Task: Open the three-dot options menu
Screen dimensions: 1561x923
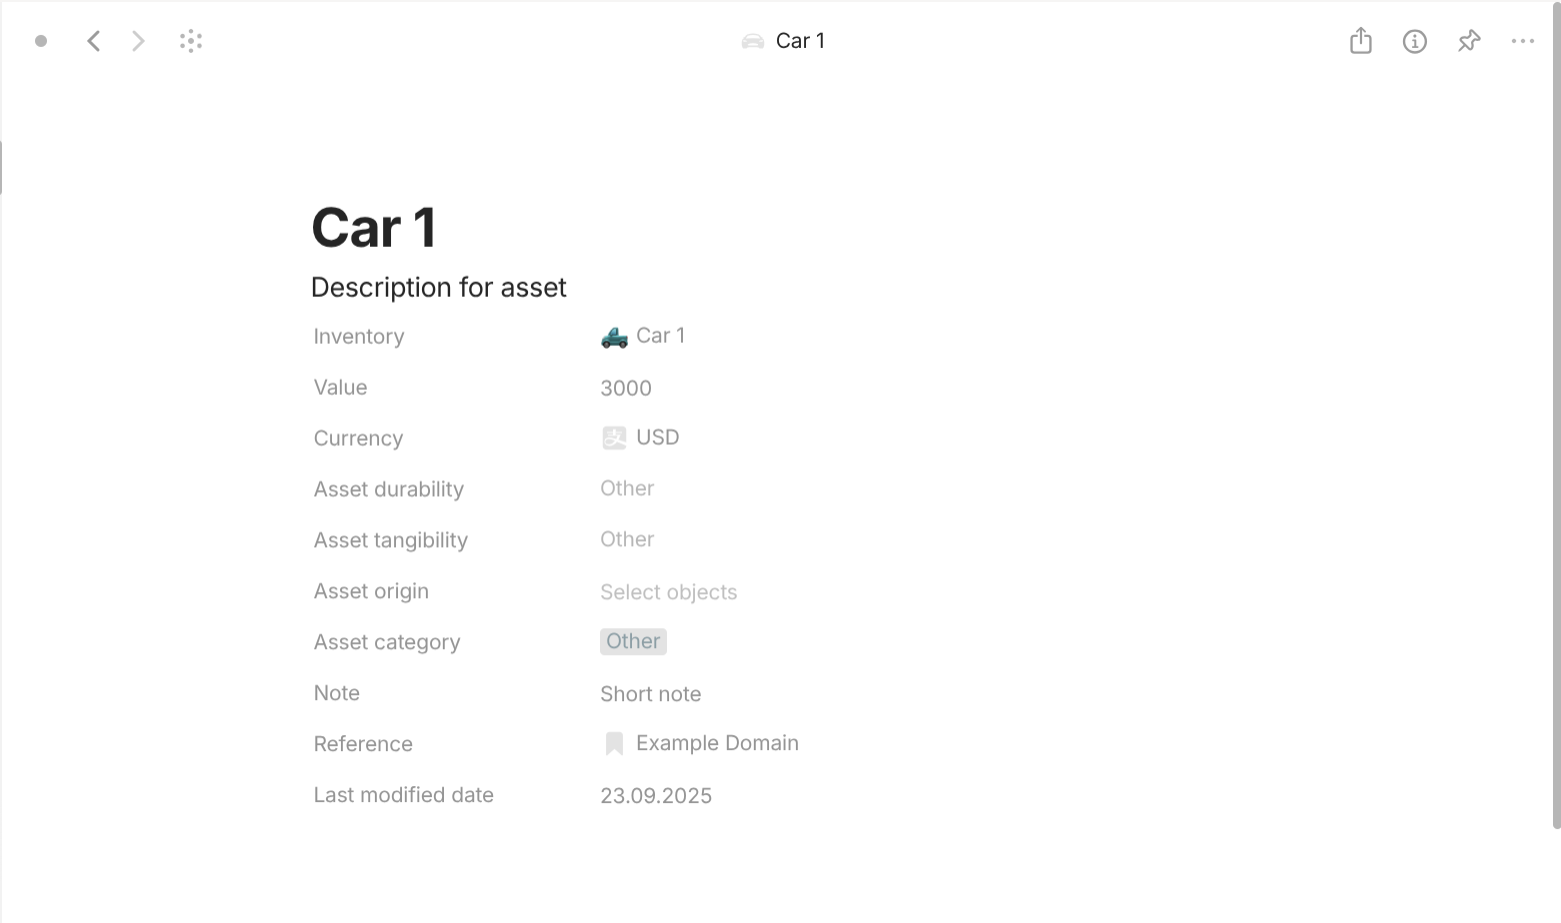Action: [1523, 41]
